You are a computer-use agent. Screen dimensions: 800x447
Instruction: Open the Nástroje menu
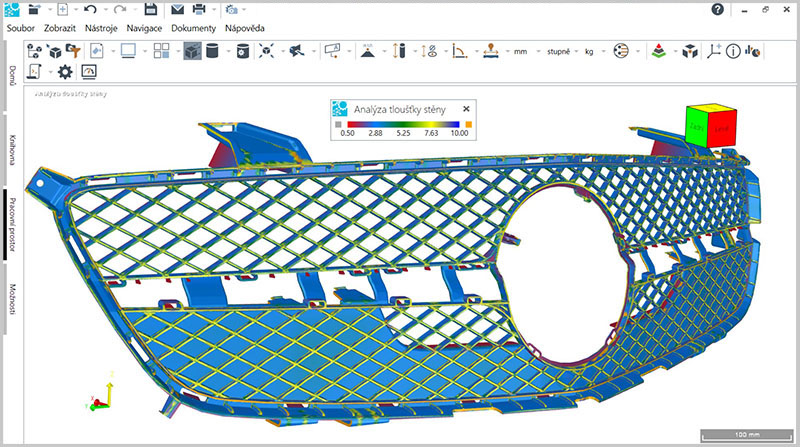point(103,28)
